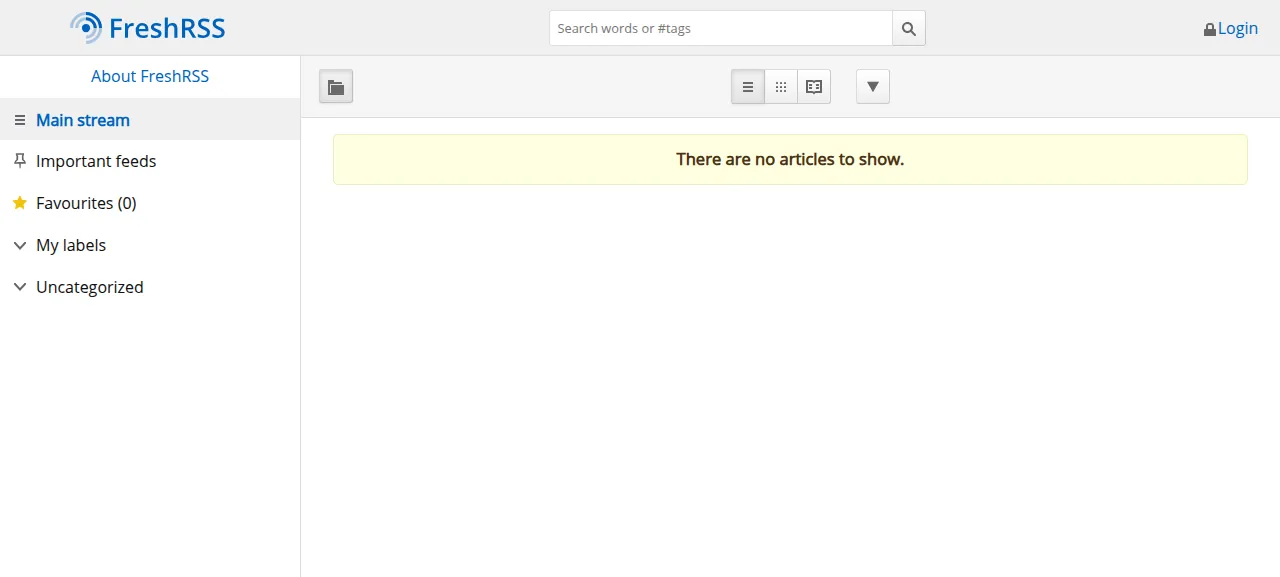This screenshot has height=577, width=1280.
Task: Expand the Uncategorized chevron
Action: tap(20, 287)
